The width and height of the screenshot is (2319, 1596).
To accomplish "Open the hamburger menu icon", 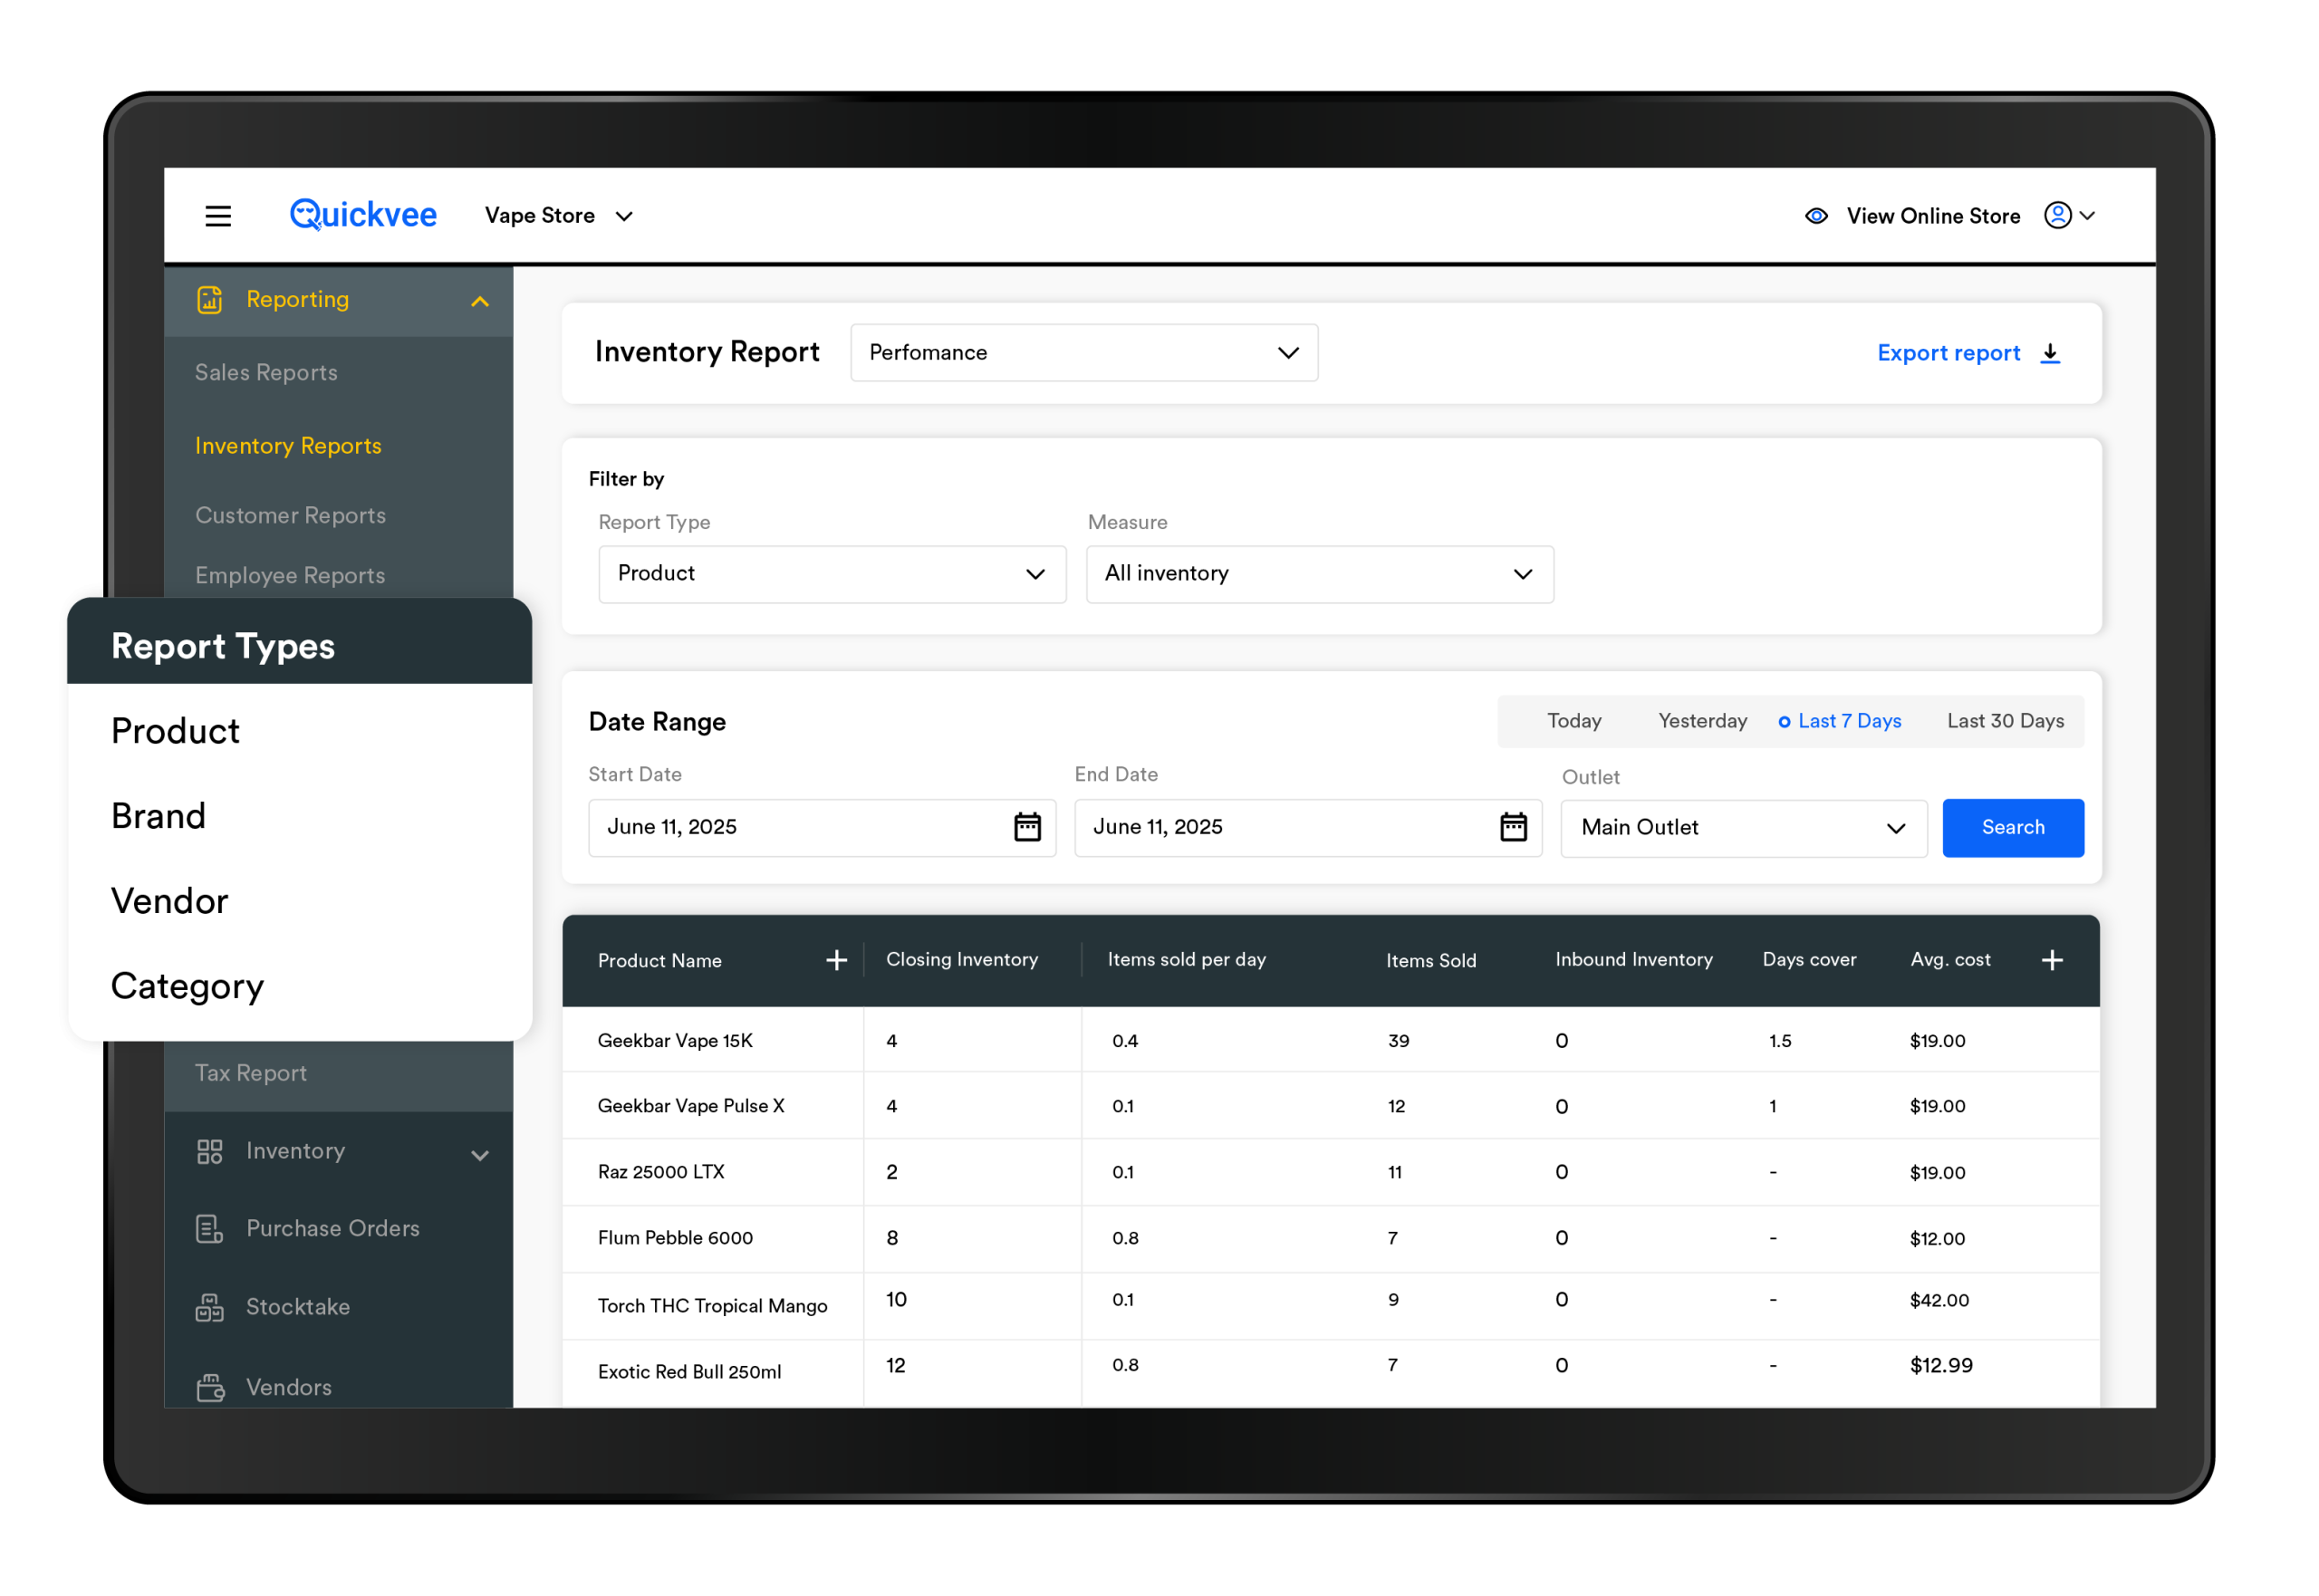I will [x=218, y=216].
